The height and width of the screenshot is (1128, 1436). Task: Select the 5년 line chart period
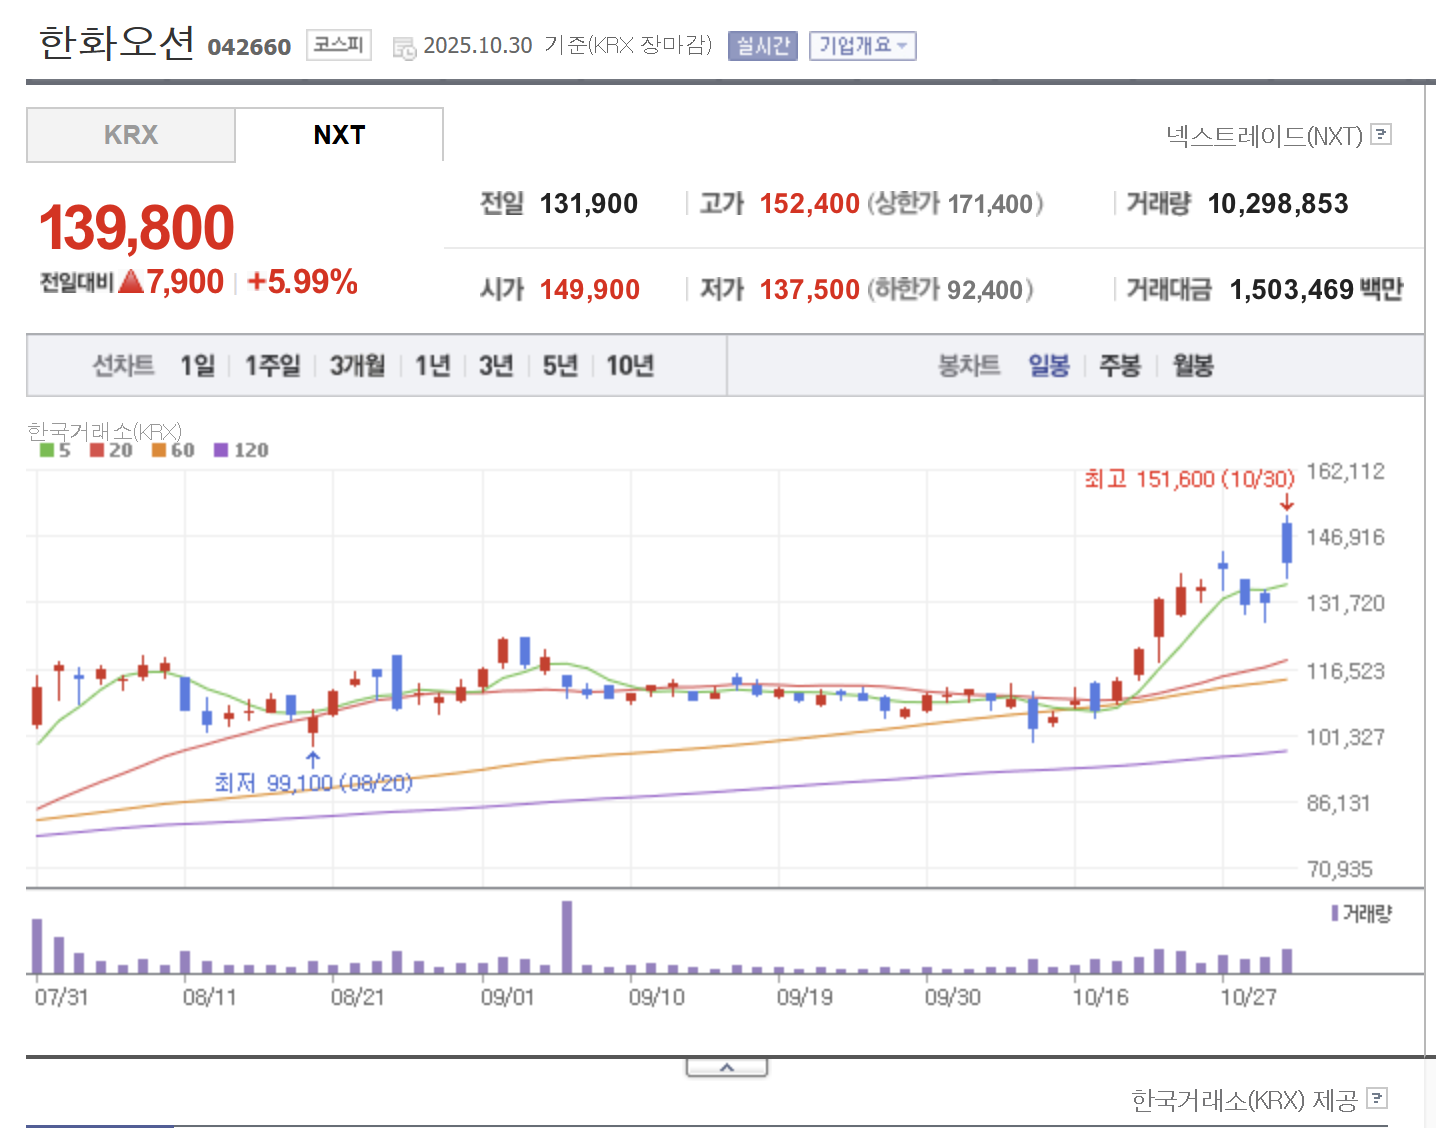tap(560, 366)
